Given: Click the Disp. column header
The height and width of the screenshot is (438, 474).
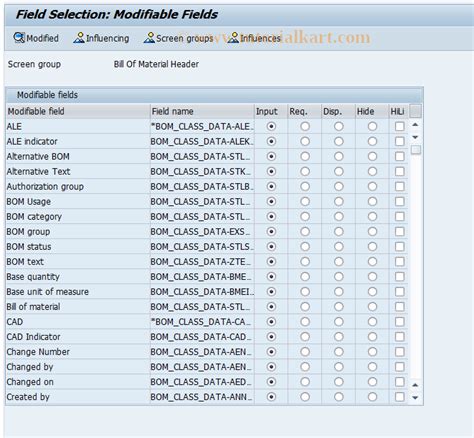Looking at the screenshot, I should (338, 111).
